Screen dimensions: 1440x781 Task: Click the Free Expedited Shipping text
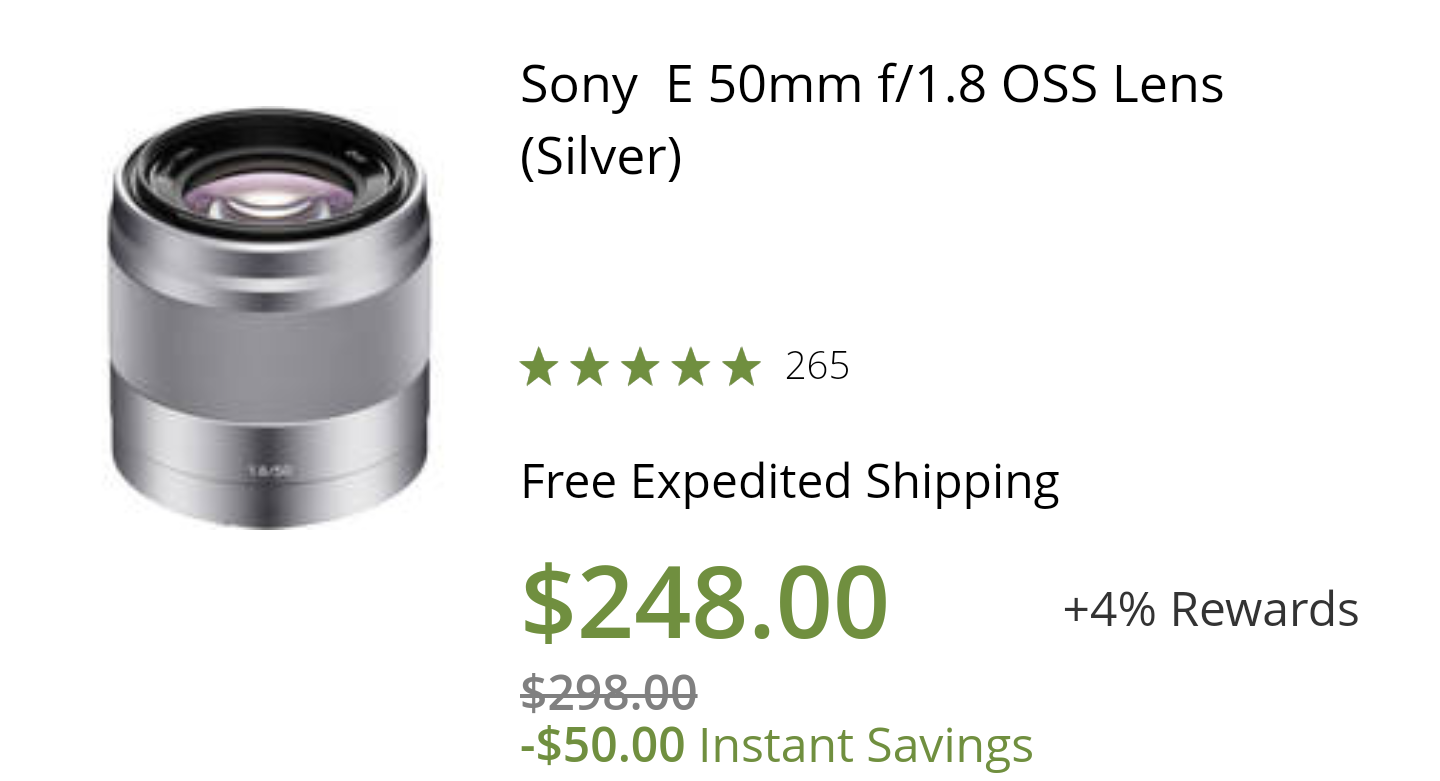click(x=790, y=482)
